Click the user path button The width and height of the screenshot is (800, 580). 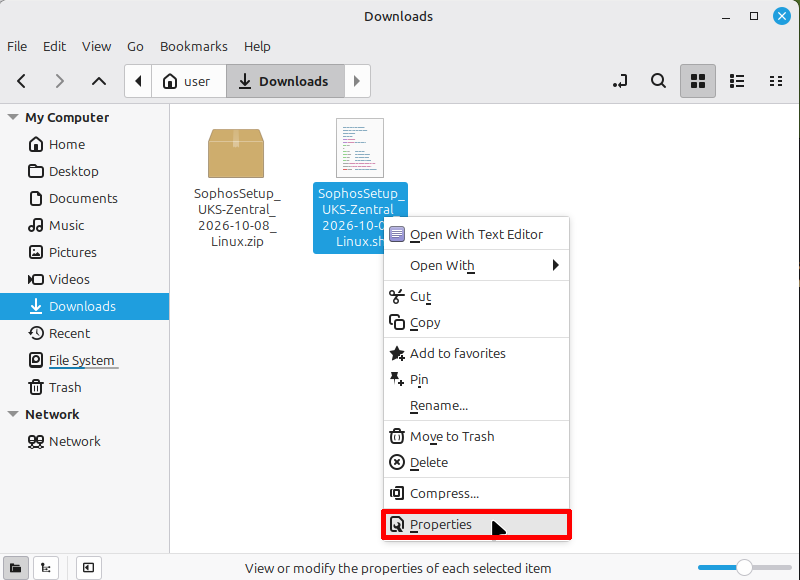[x=189, y=81]
